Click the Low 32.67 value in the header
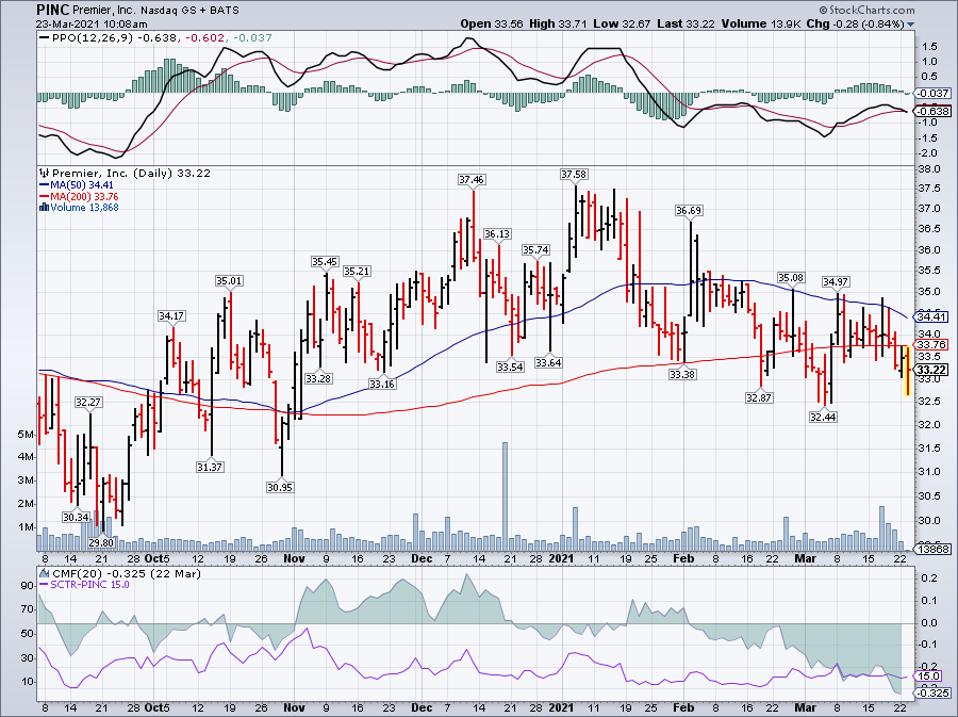Screen dimensions: 958x717 [623, 24]
